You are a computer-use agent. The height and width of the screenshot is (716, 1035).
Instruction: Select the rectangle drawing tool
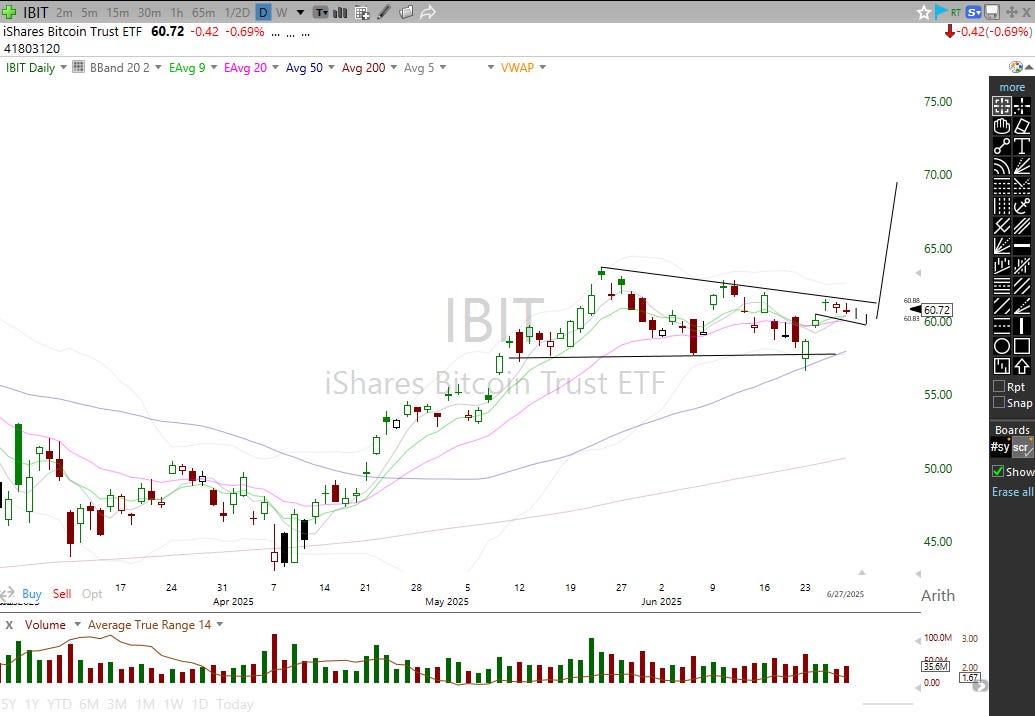point(1022,346)
